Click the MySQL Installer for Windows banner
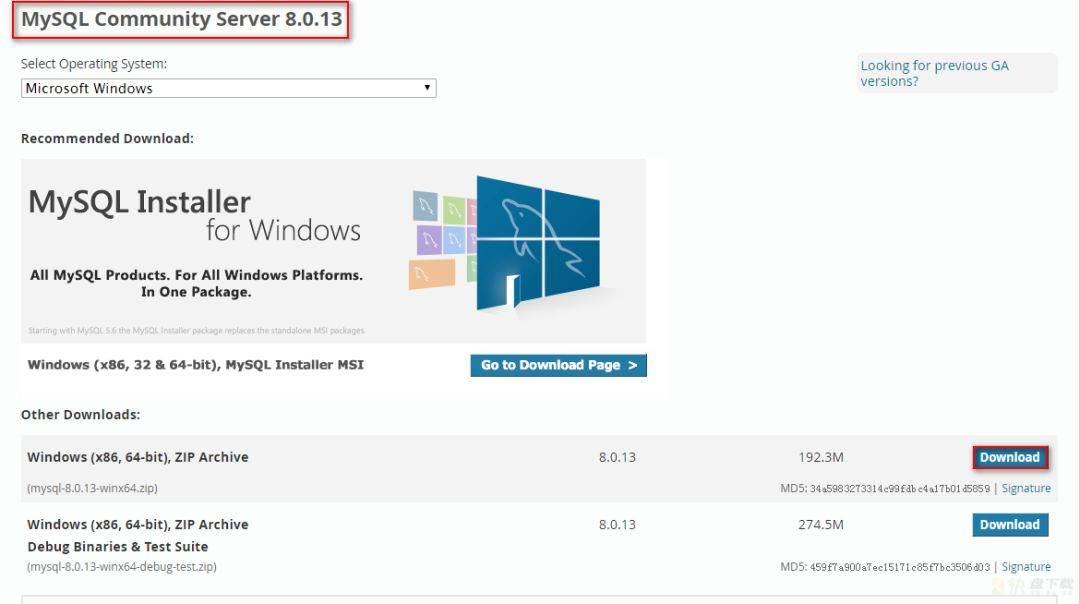The image size is (1080, 604). pyautogui.click(x=333, y=251)
